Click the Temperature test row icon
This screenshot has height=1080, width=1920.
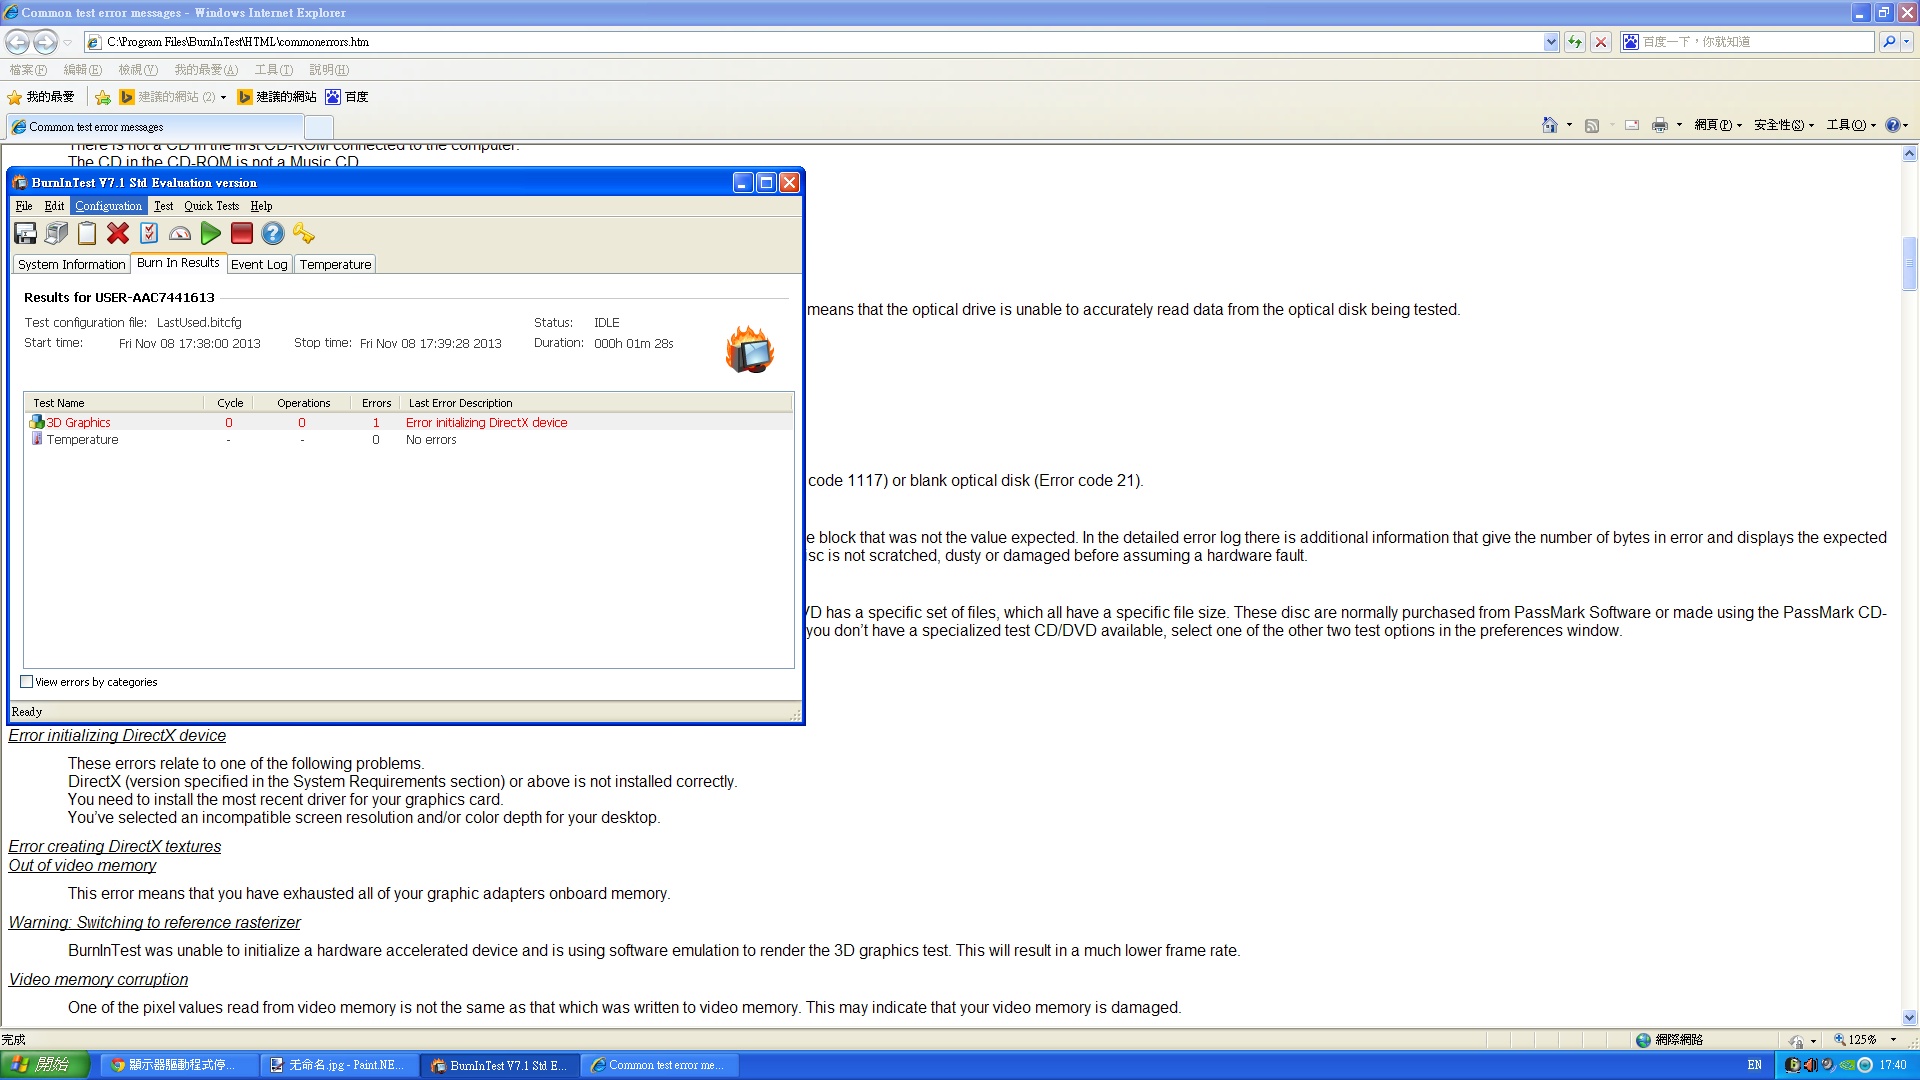click(x=37, y=439)
